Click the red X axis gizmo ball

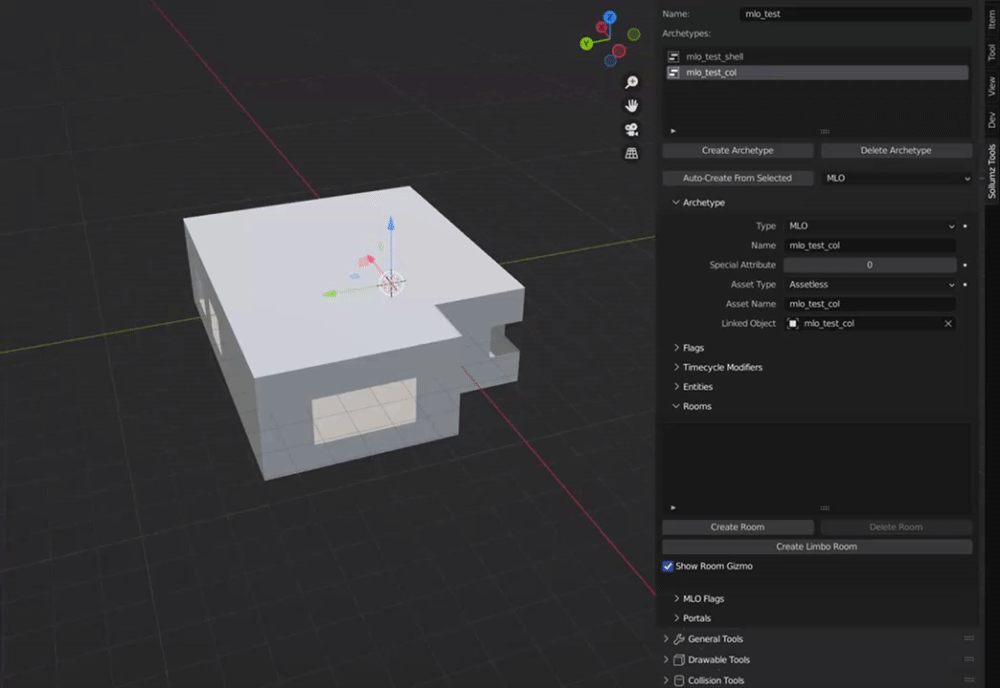[601, 27]
